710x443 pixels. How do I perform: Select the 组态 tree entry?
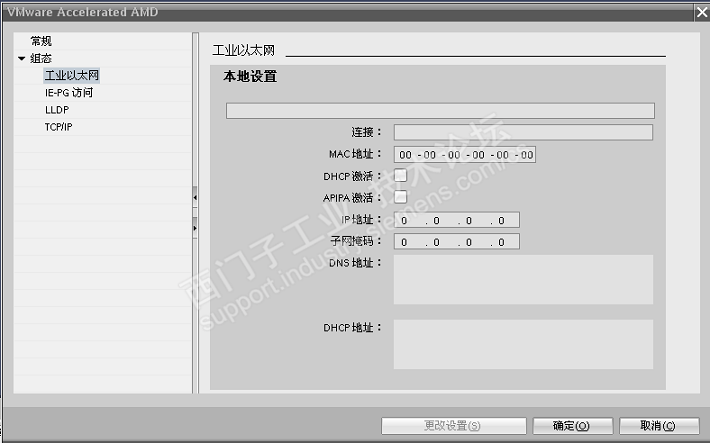pyautogui.click(x=41, y=58)
